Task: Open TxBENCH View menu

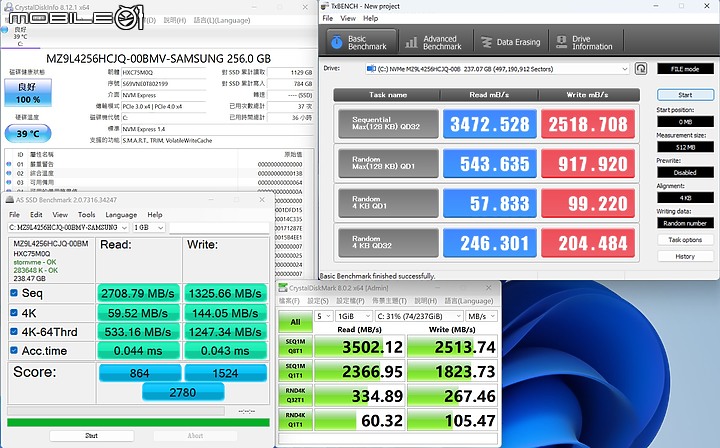Action: point(348,18)
